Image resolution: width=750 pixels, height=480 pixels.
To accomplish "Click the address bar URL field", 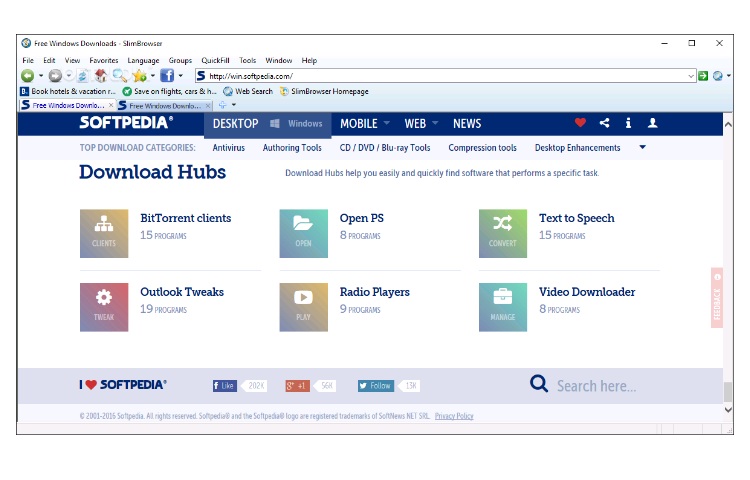I will pyautogui.click(x=445, y=76).
